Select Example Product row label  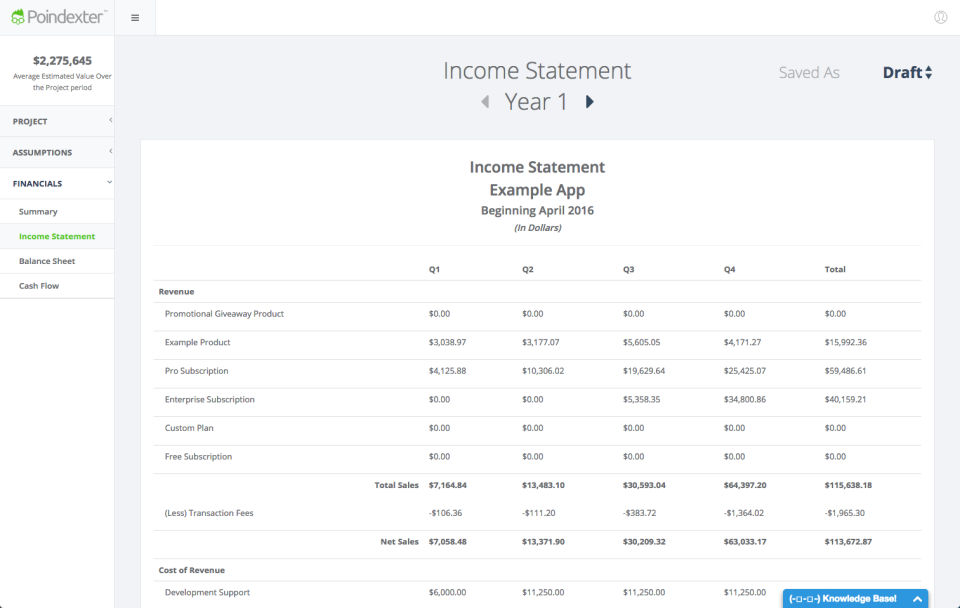[197, 342]
